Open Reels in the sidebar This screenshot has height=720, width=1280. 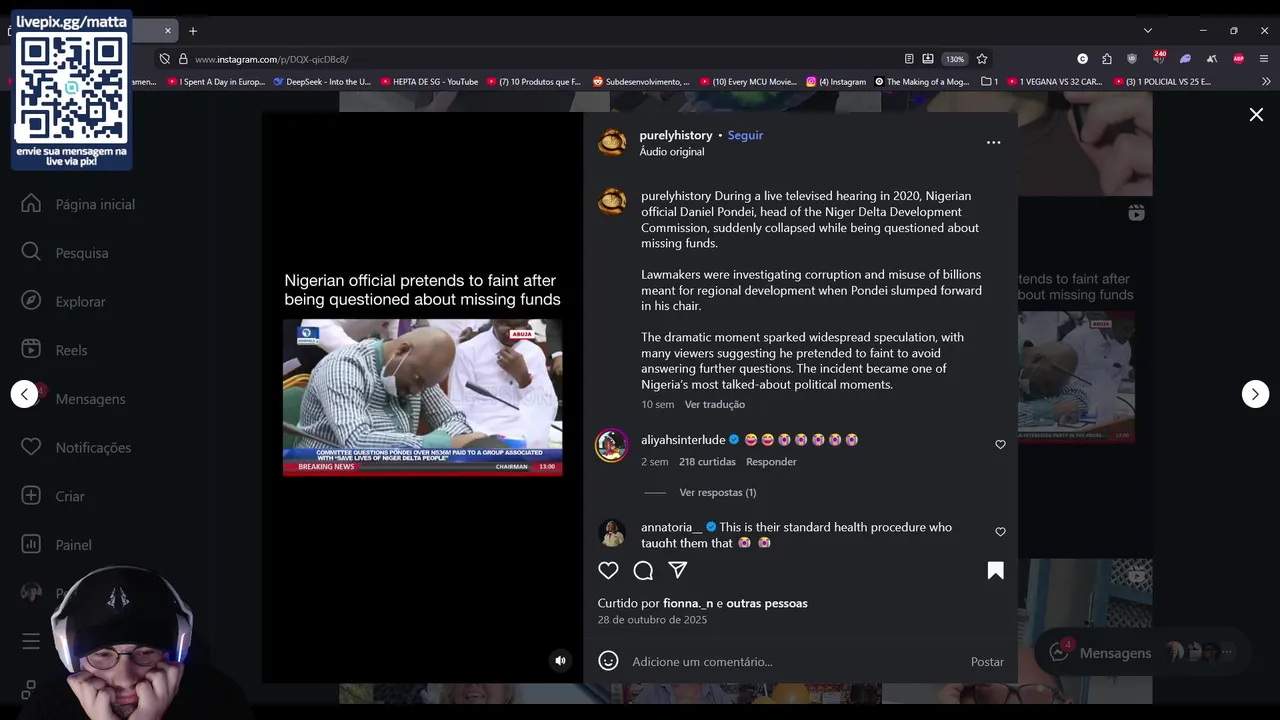pos(54,350)
